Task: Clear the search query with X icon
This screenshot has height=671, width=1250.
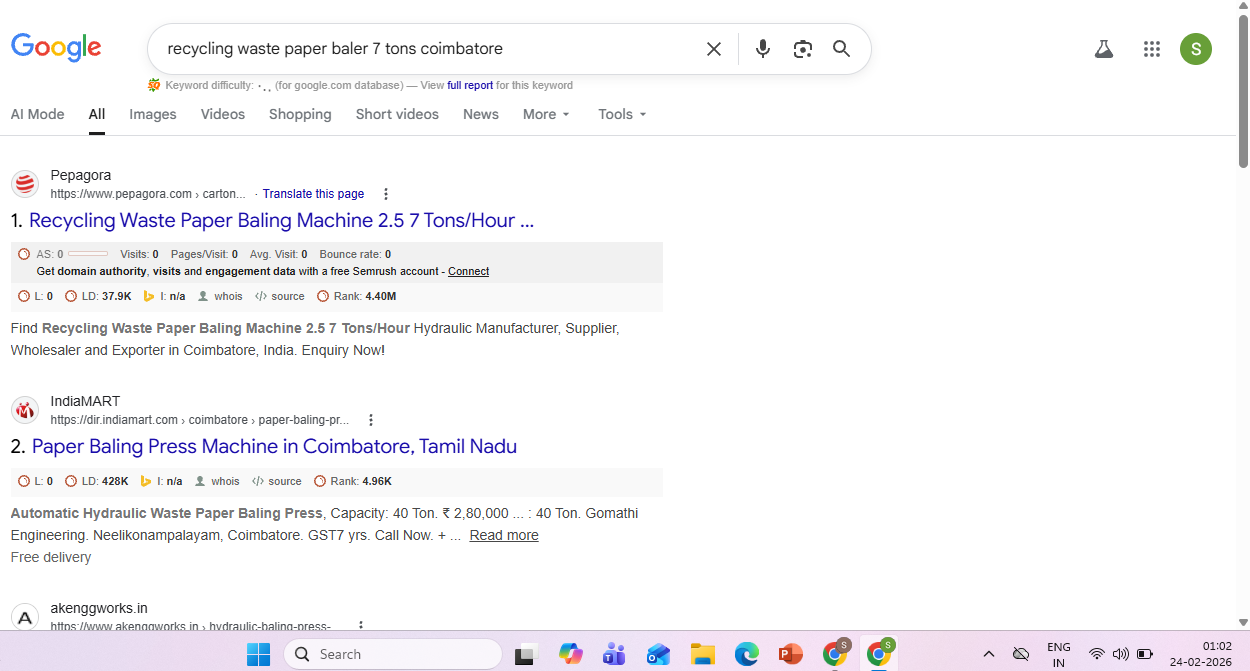Action: pos(714,49)
